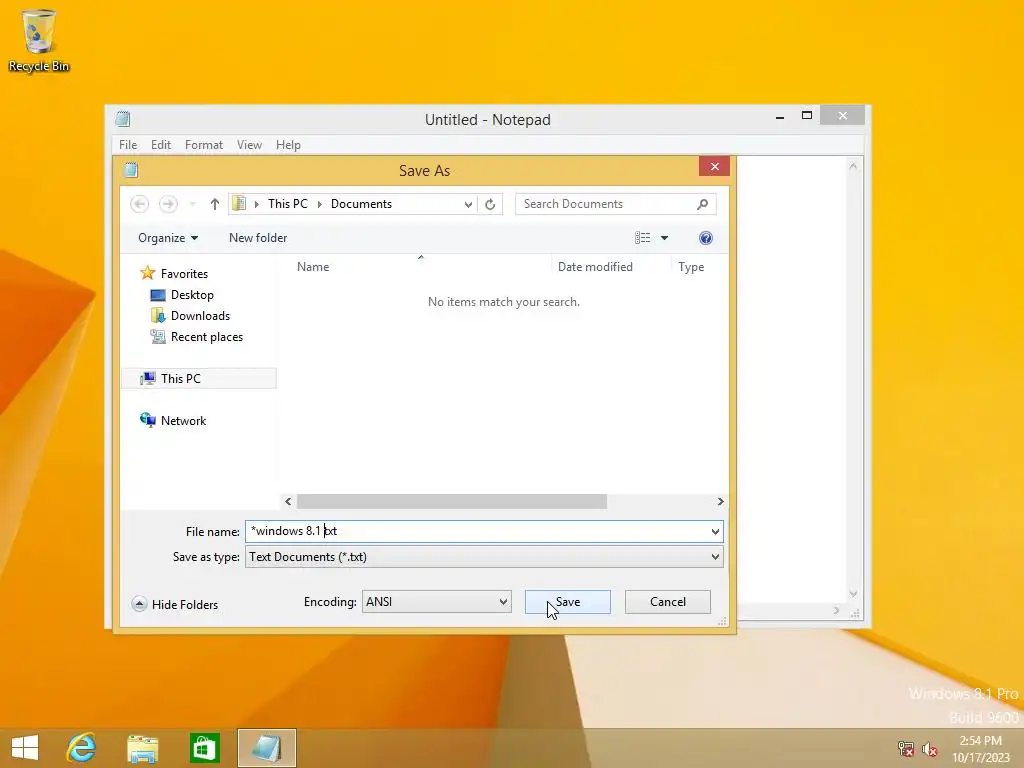Click in the File name field
This screenshot has width=1024, height=768.
click(484, 531)
